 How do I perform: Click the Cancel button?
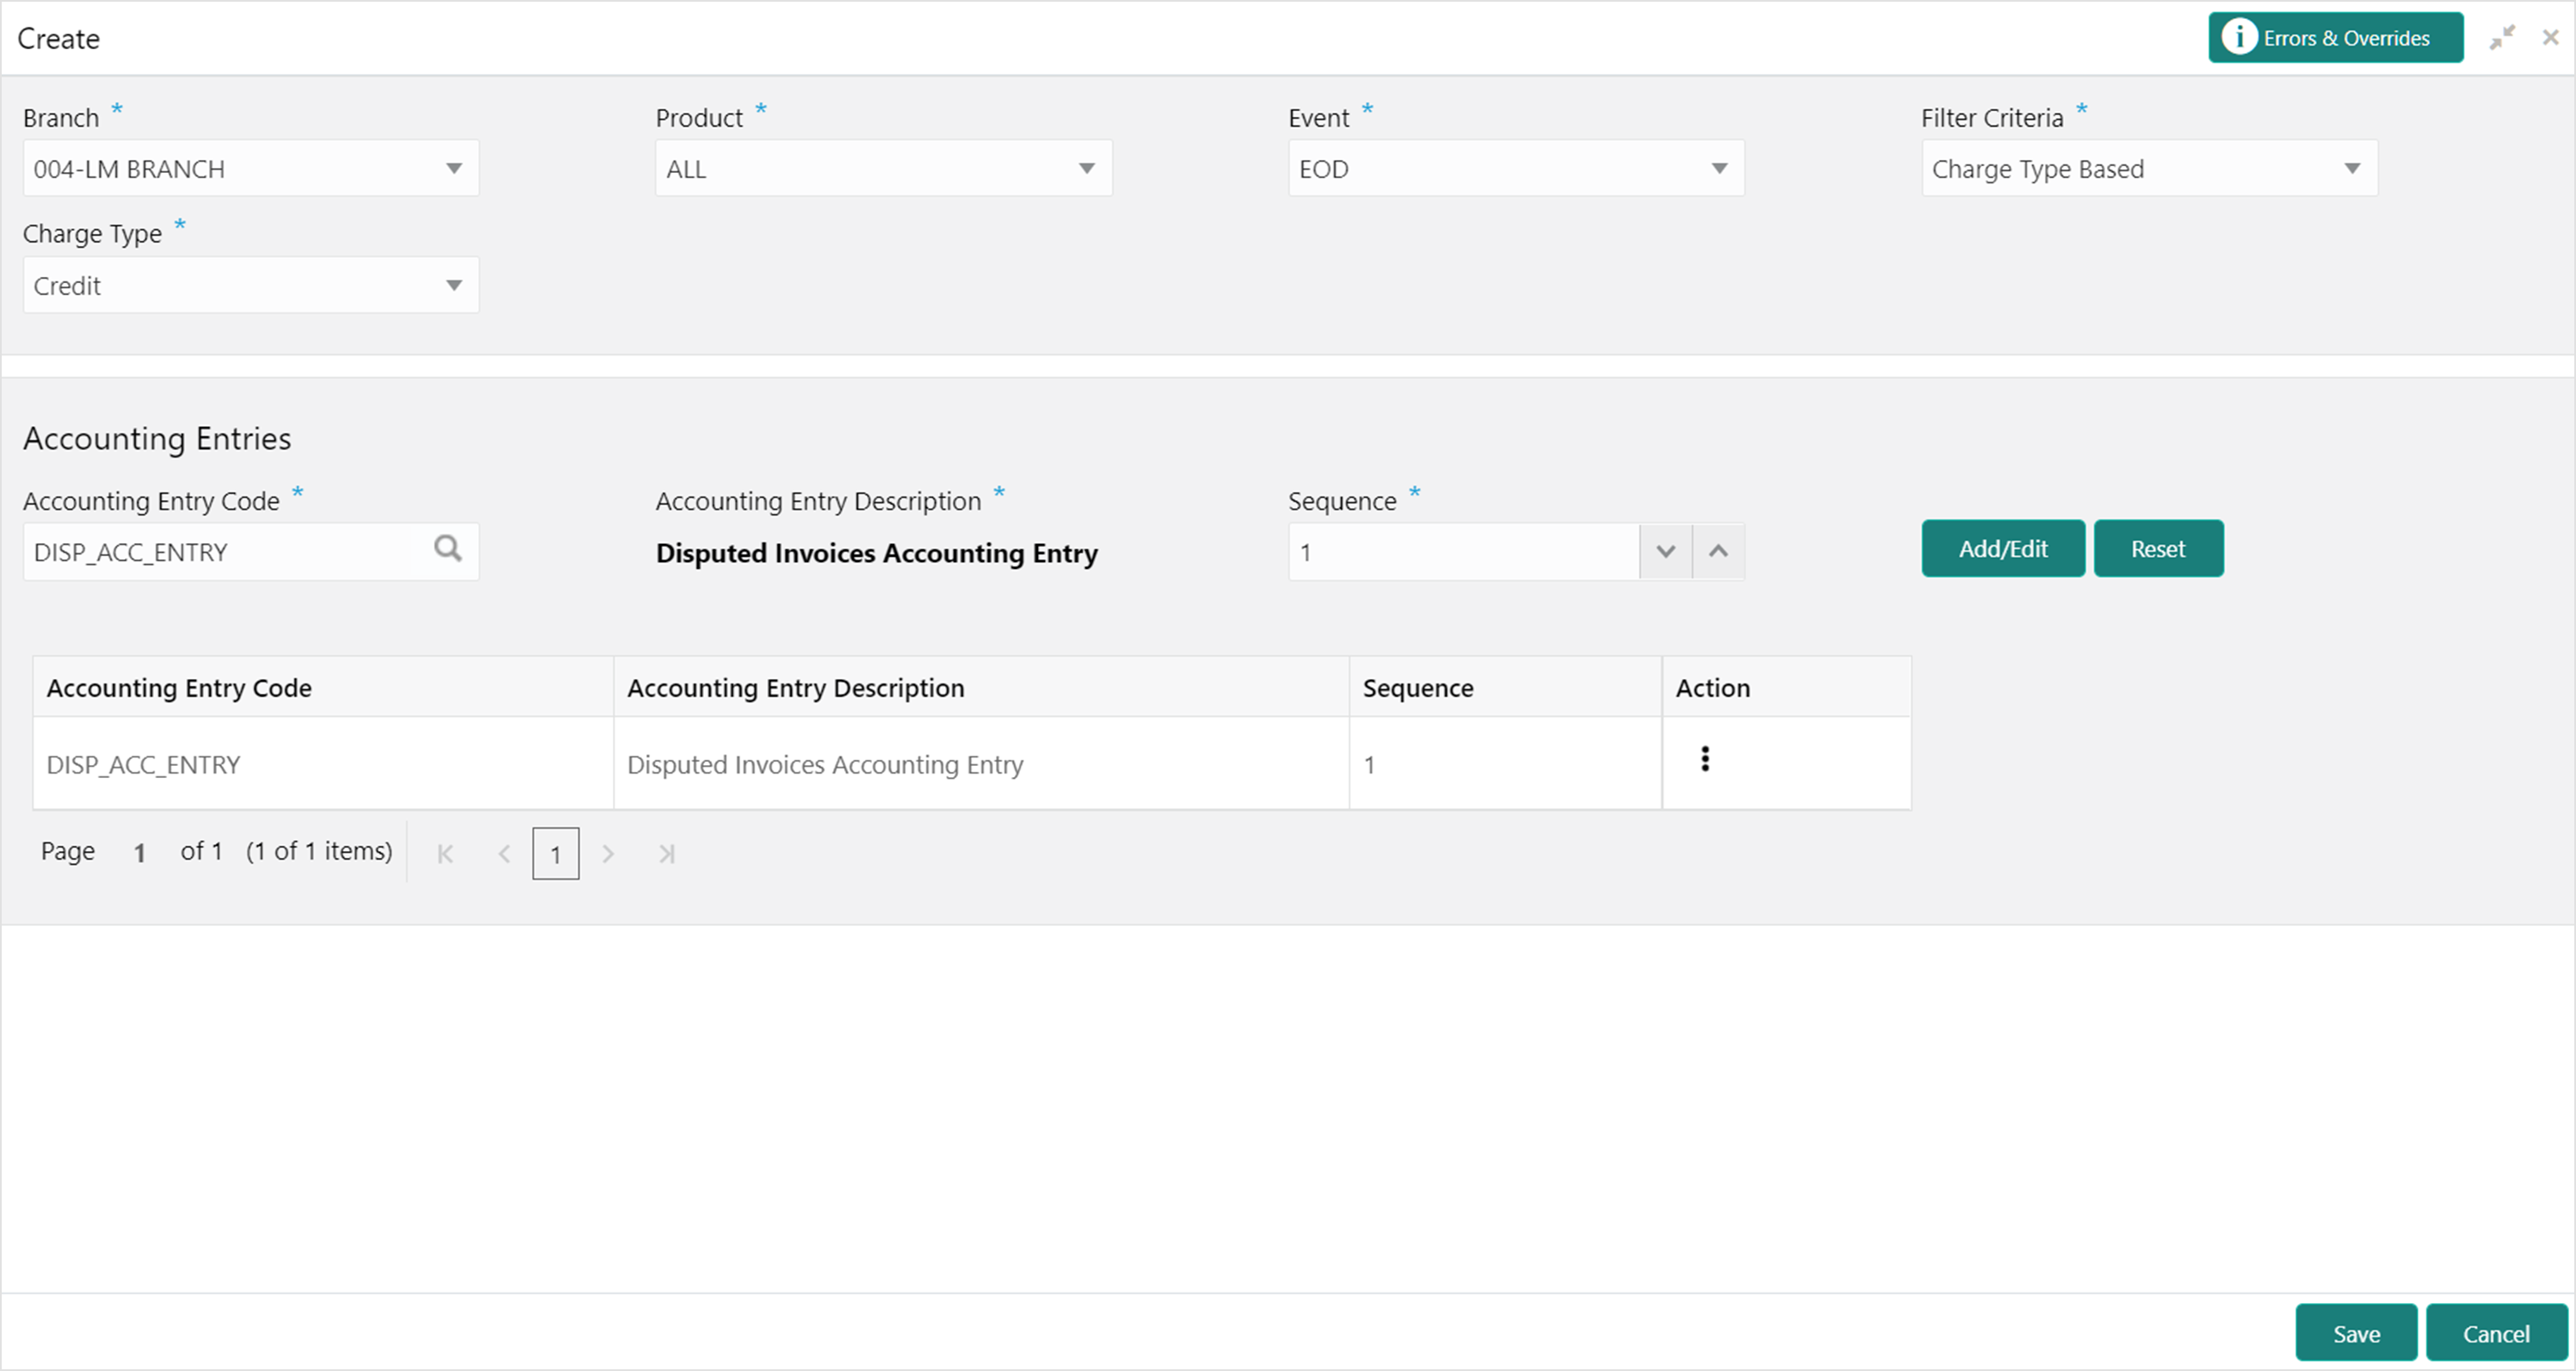coord(2495,1334)
